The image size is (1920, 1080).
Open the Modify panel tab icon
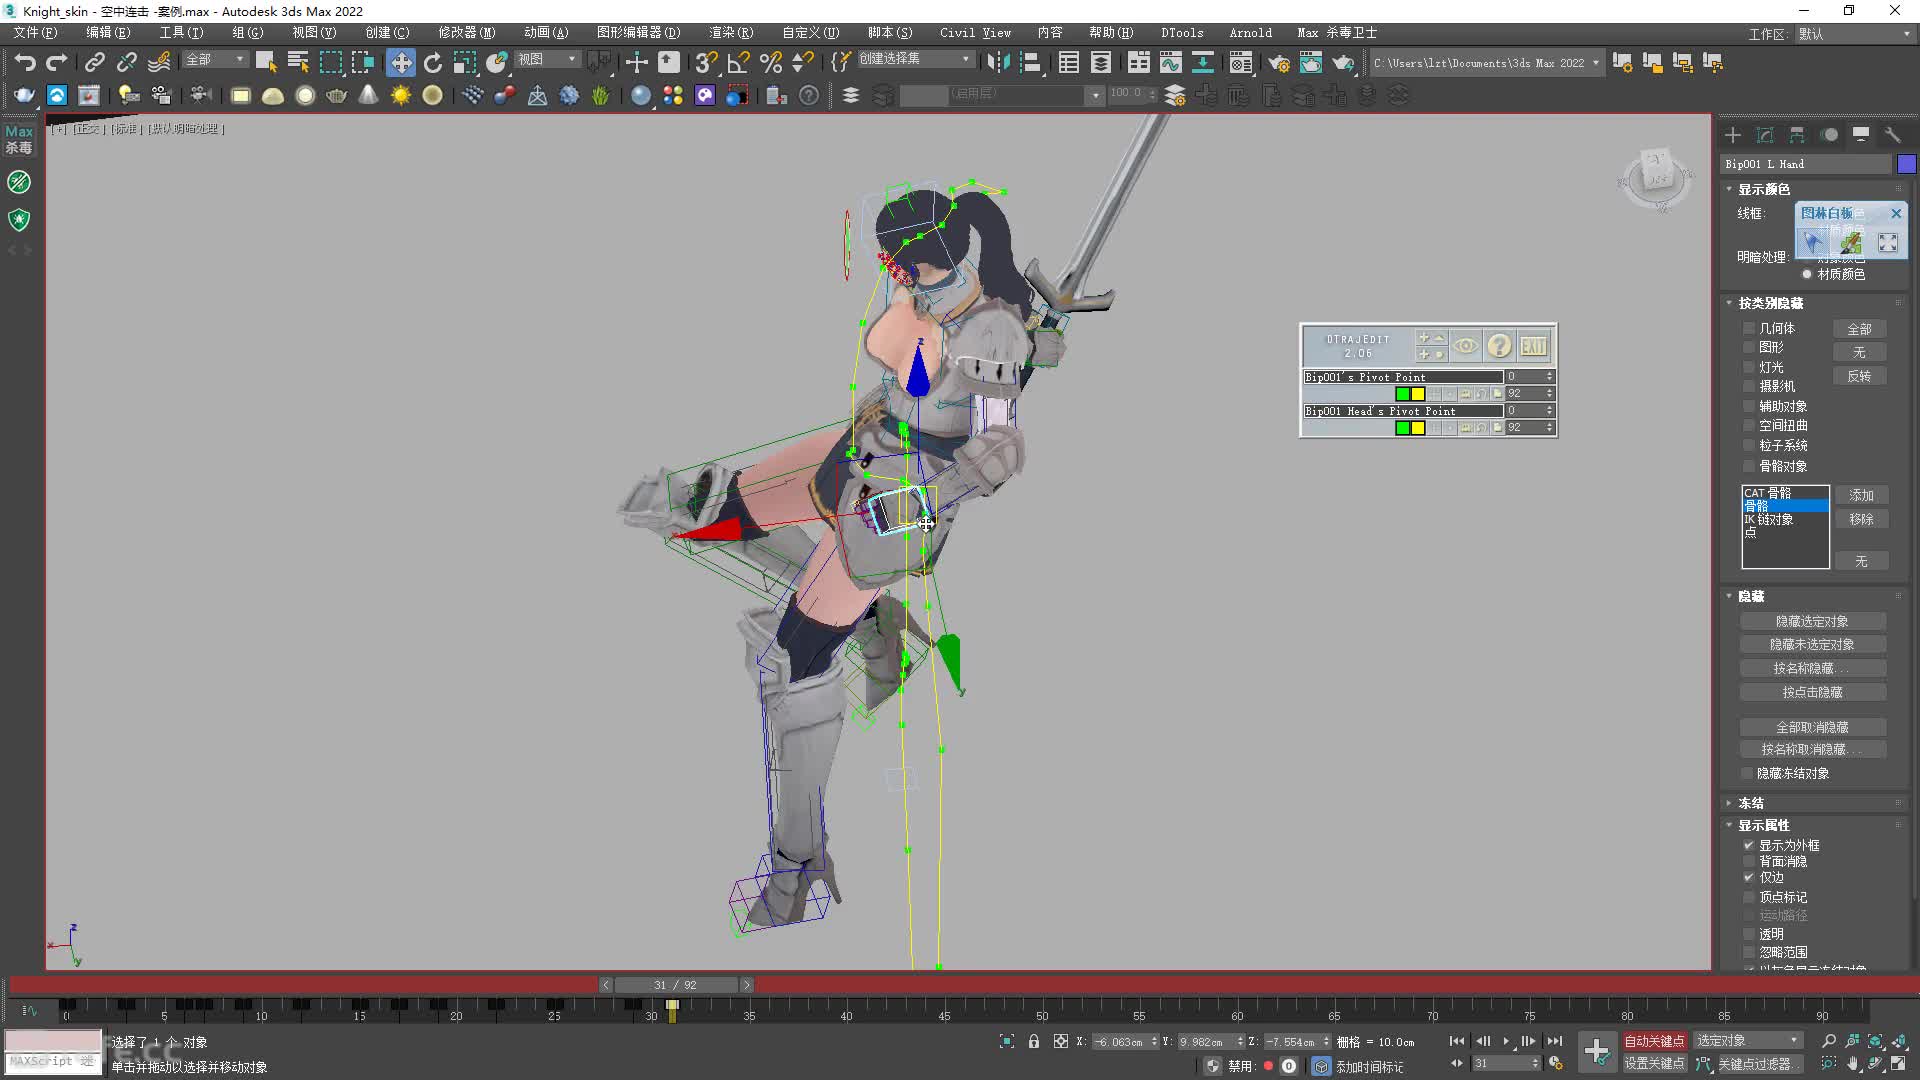[x=1765, y=134]
